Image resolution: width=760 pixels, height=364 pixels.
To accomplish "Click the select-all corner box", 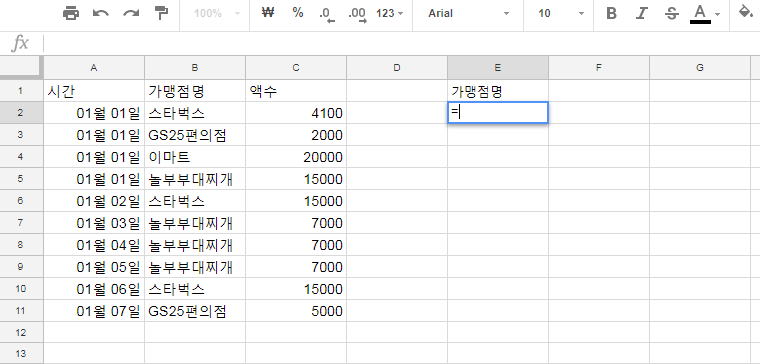I will [21, 67].
